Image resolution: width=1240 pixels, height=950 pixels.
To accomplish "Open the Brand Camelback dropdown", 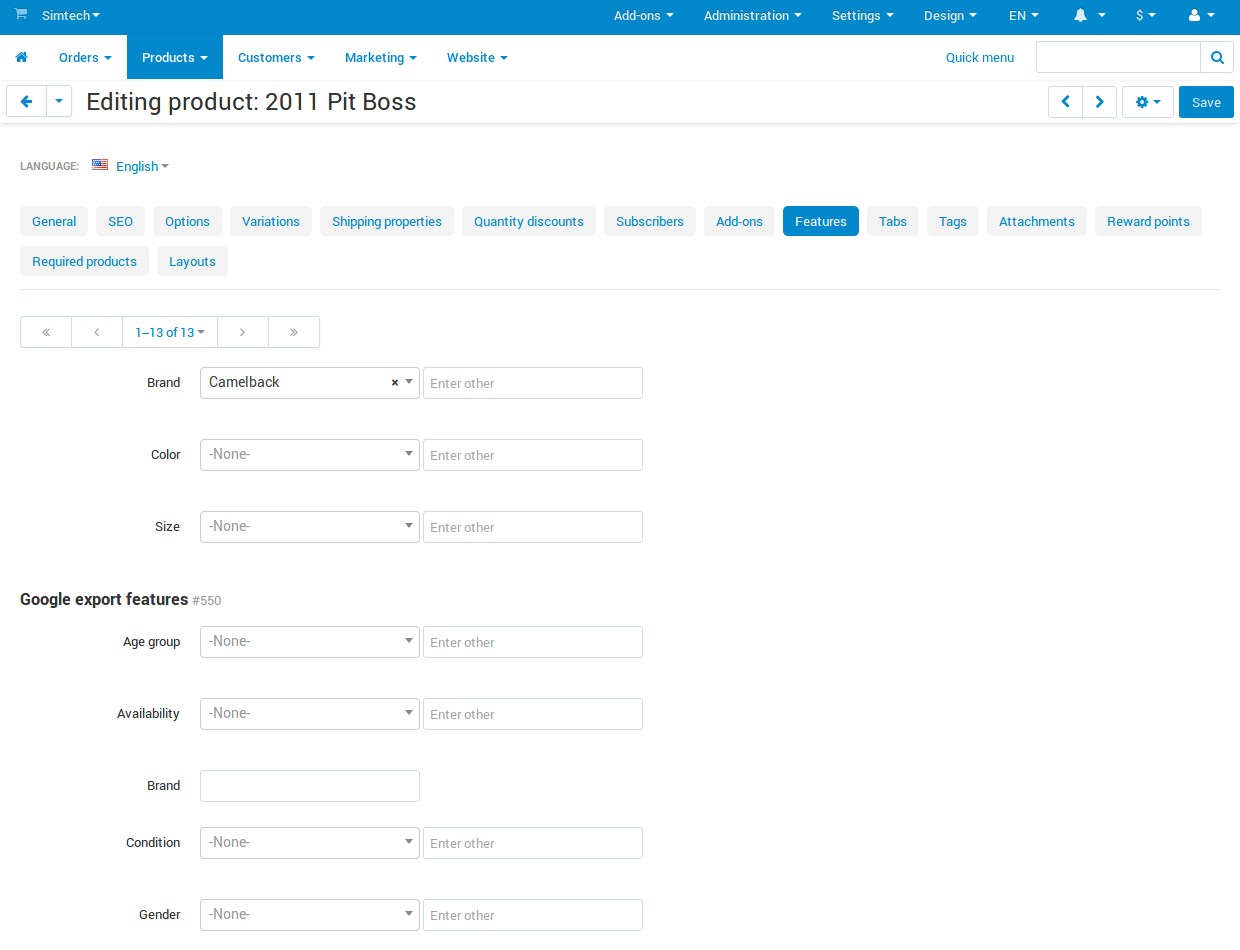I will (x=310, y=383).
